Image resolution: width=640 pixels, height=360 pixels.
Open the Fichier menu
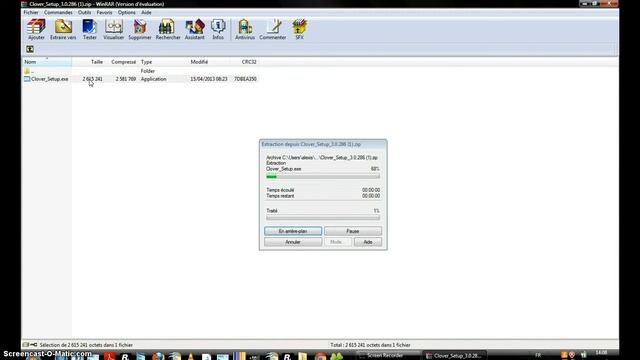(31, 13)
